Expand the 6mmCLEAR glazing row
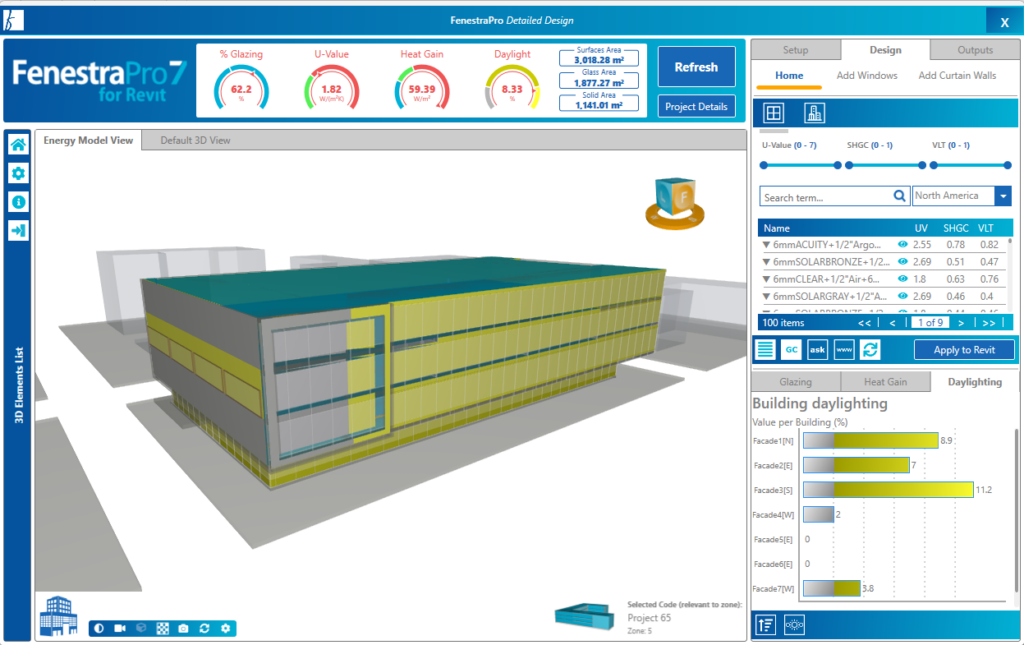The width and height of the screenshot is (1024, 645). click(766, 279)
